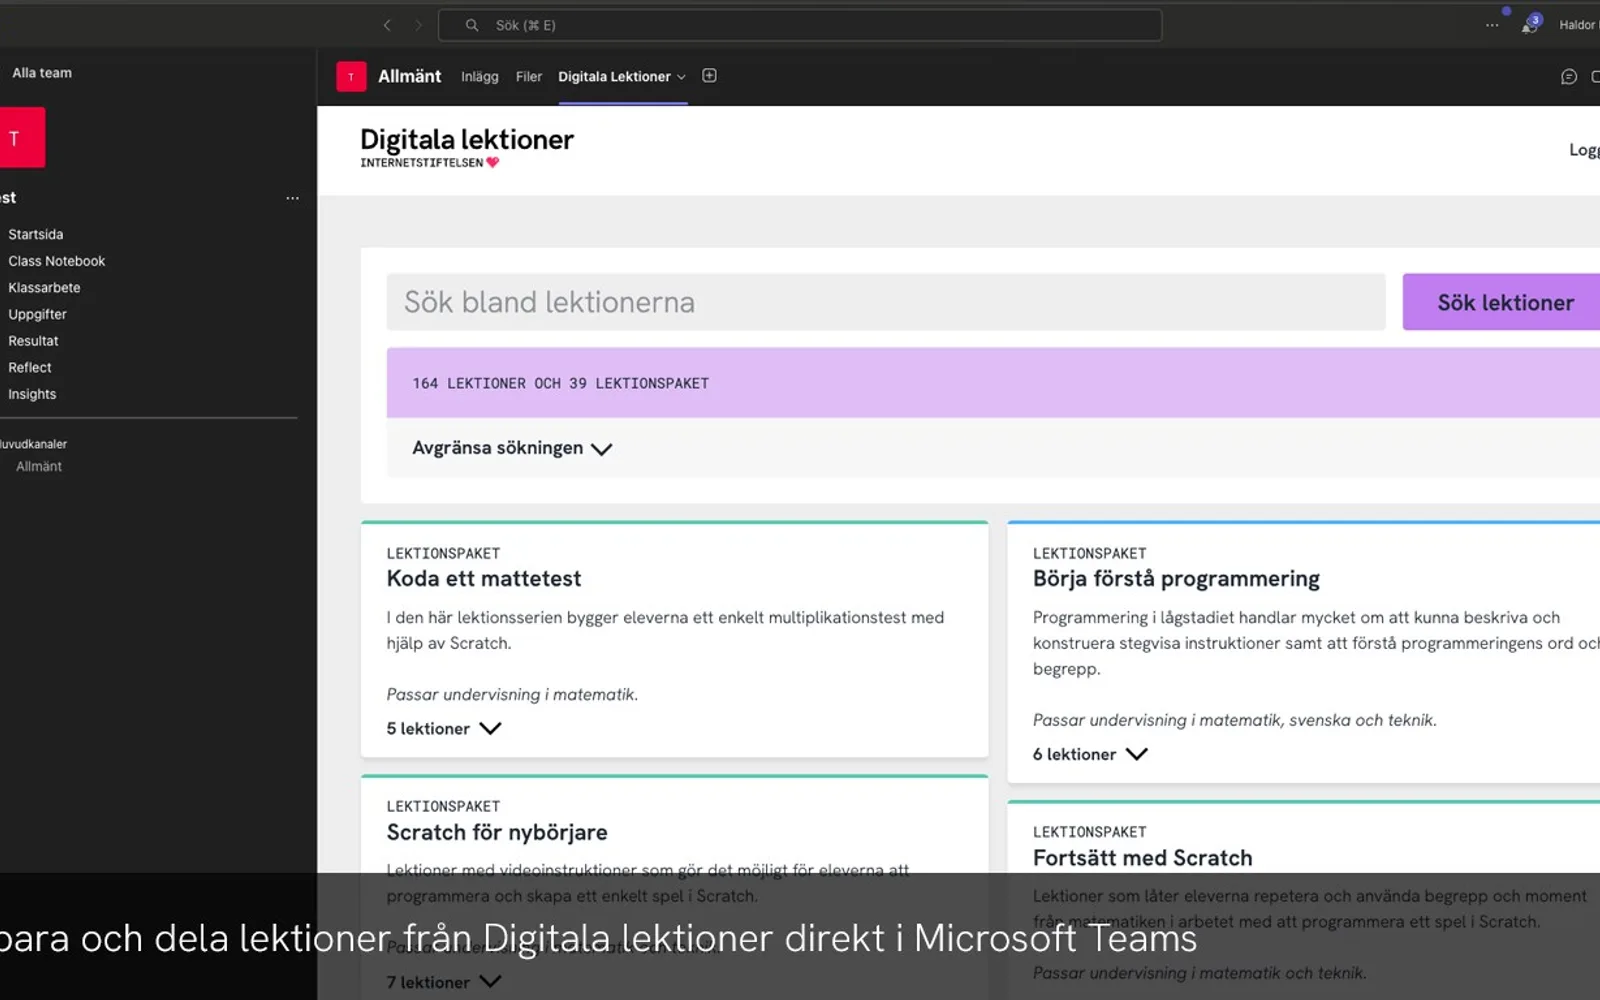Open the Haldor profile menu
Image resolution: width=1600 pixels, height=1000 pixels.
[1578, 25]
